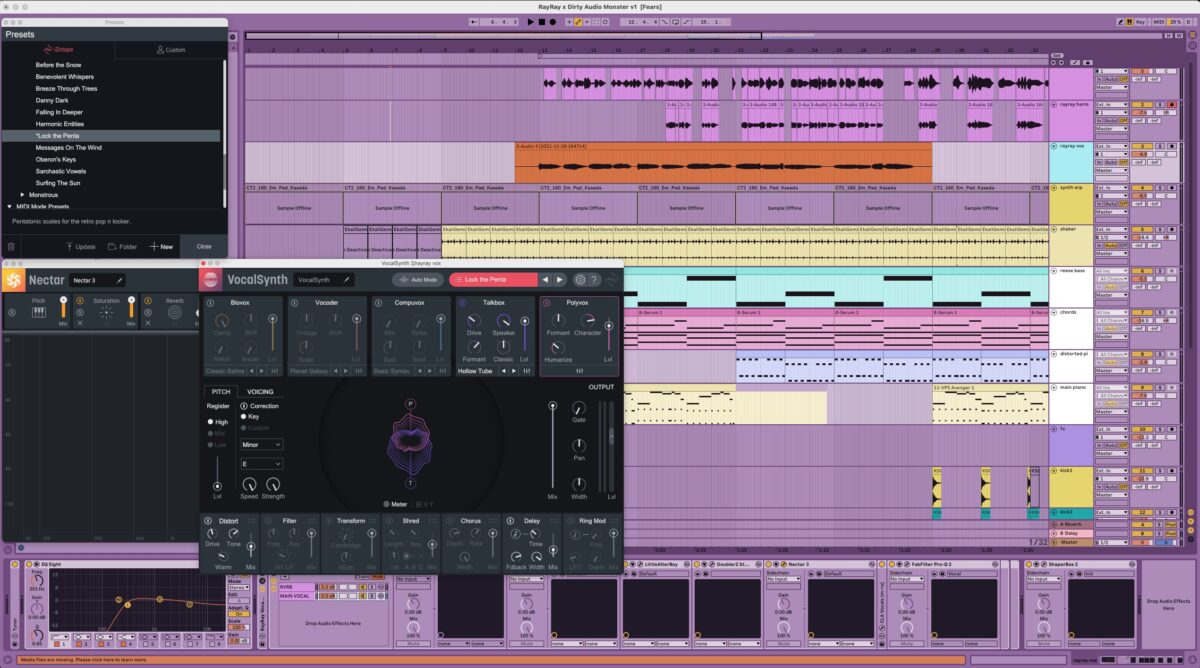Viewport: 1200px width, 668px height.
Task: Click the Nectar logo icon
Action: coord(14,280)
